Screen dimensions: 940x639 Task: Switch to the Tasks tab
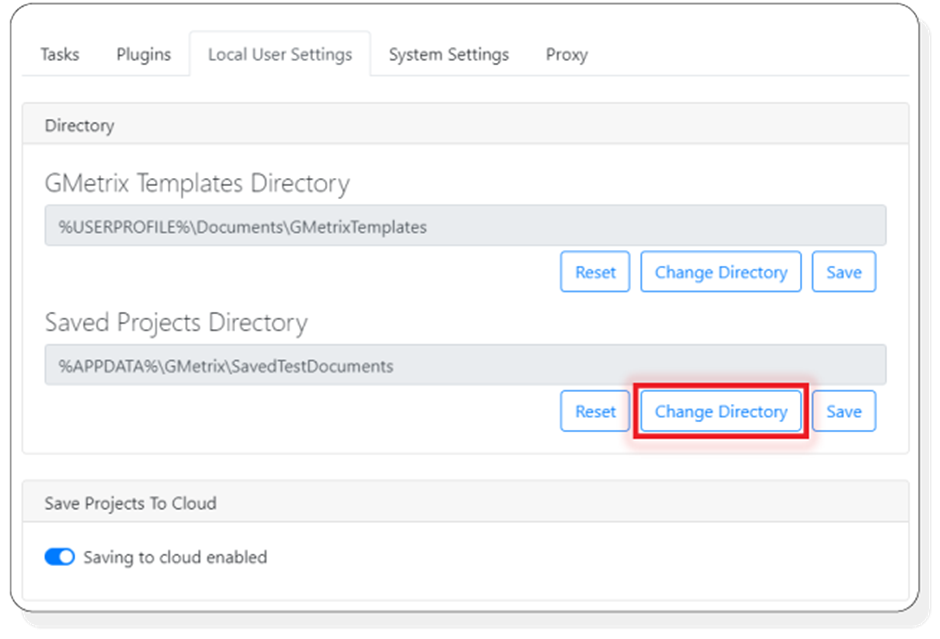coord(58,55)
